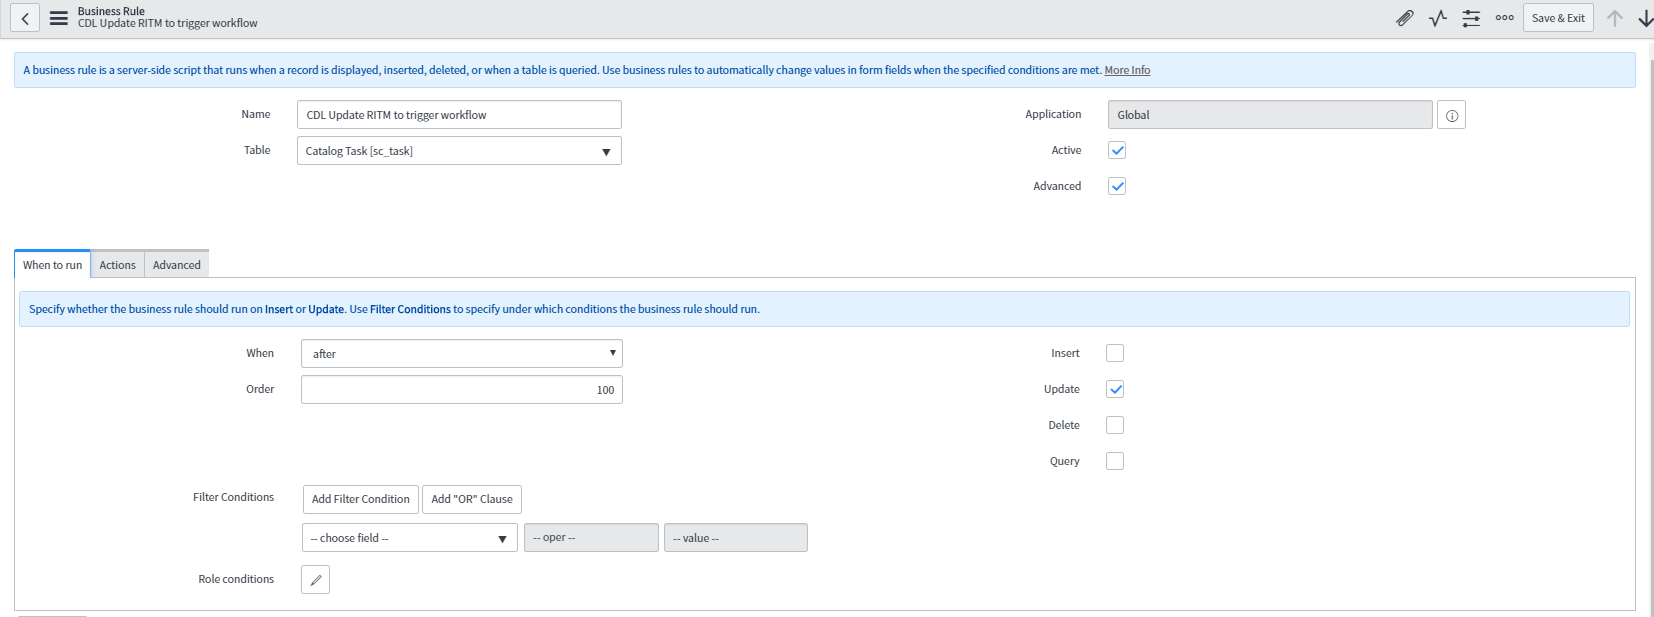
Task: Enable the Insert checkbox
Action: click(x=1115, y=353)
